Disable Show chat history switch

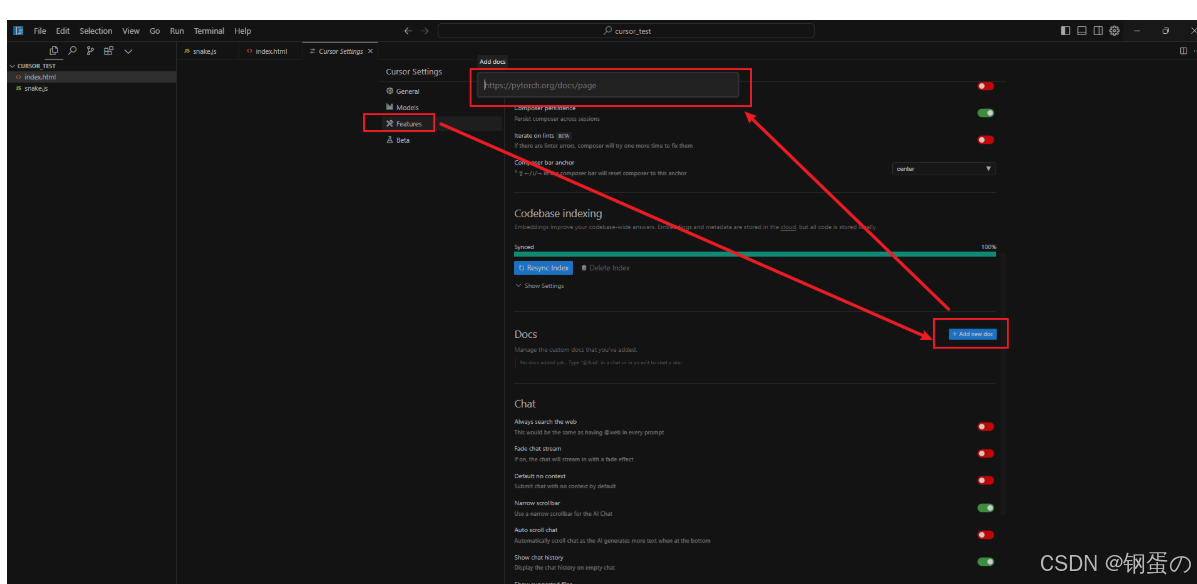pyautogui.click(x=986, y=562)
